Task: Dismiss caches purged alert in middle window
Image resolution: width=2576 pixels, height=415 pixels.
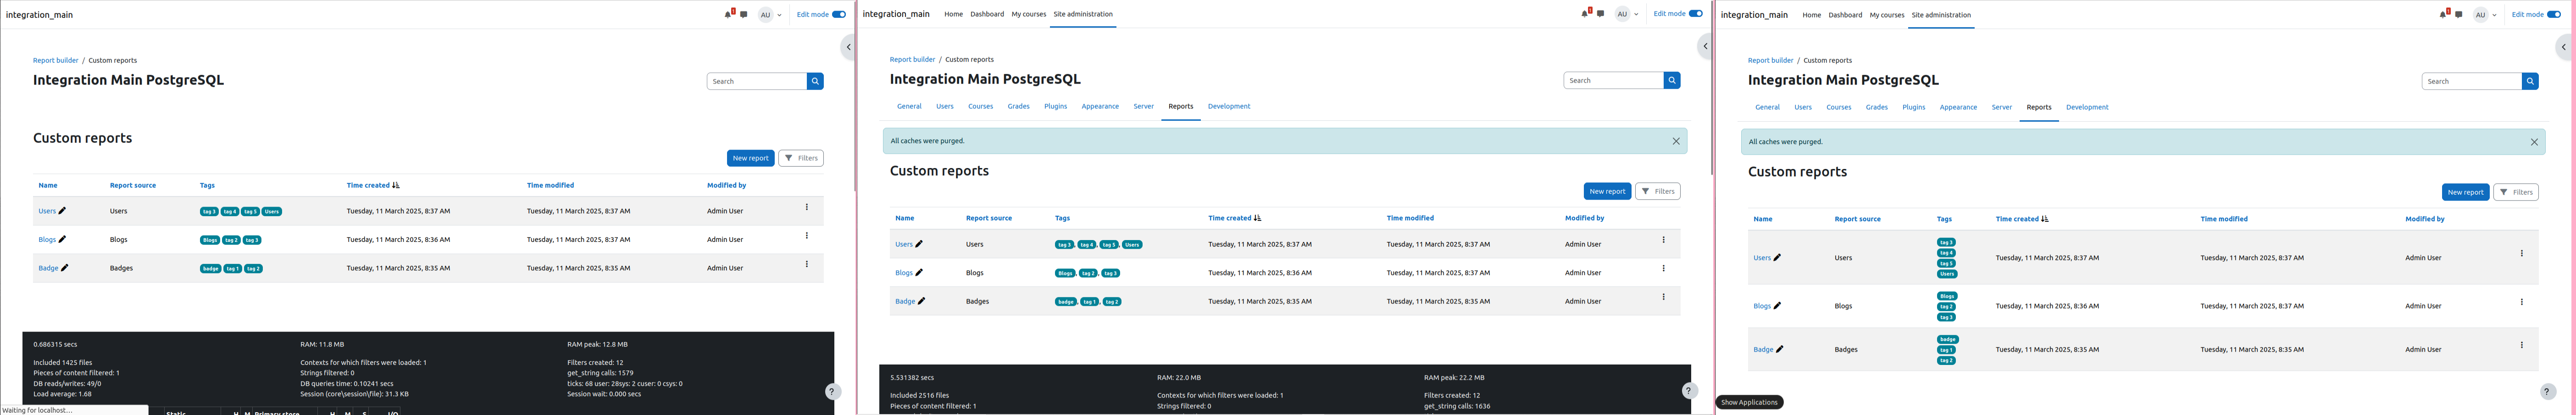Action: [x=1676, y=141]
